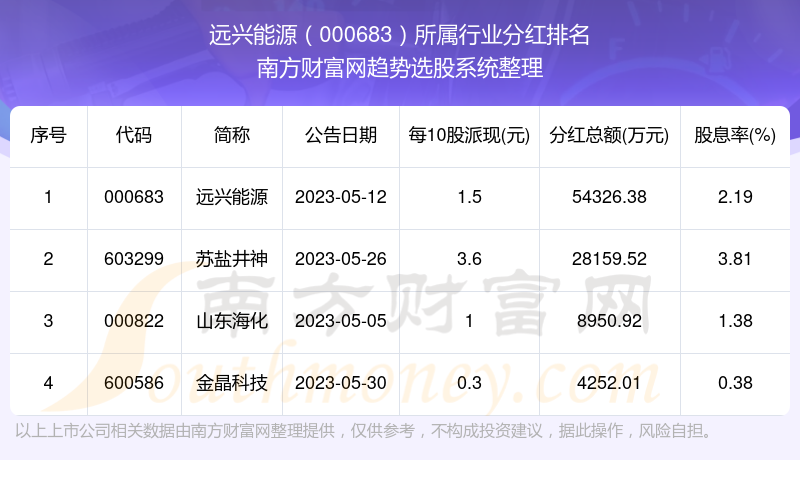Click the disclaimer text beginning 以上上市公司相关数据

click(x=364, y=431)
